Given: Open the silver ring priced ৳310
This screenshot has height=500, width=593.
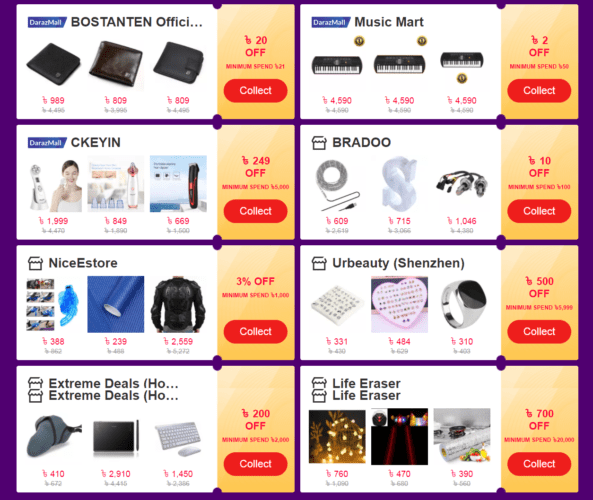Looking at the screenshot, I should 462,304.
